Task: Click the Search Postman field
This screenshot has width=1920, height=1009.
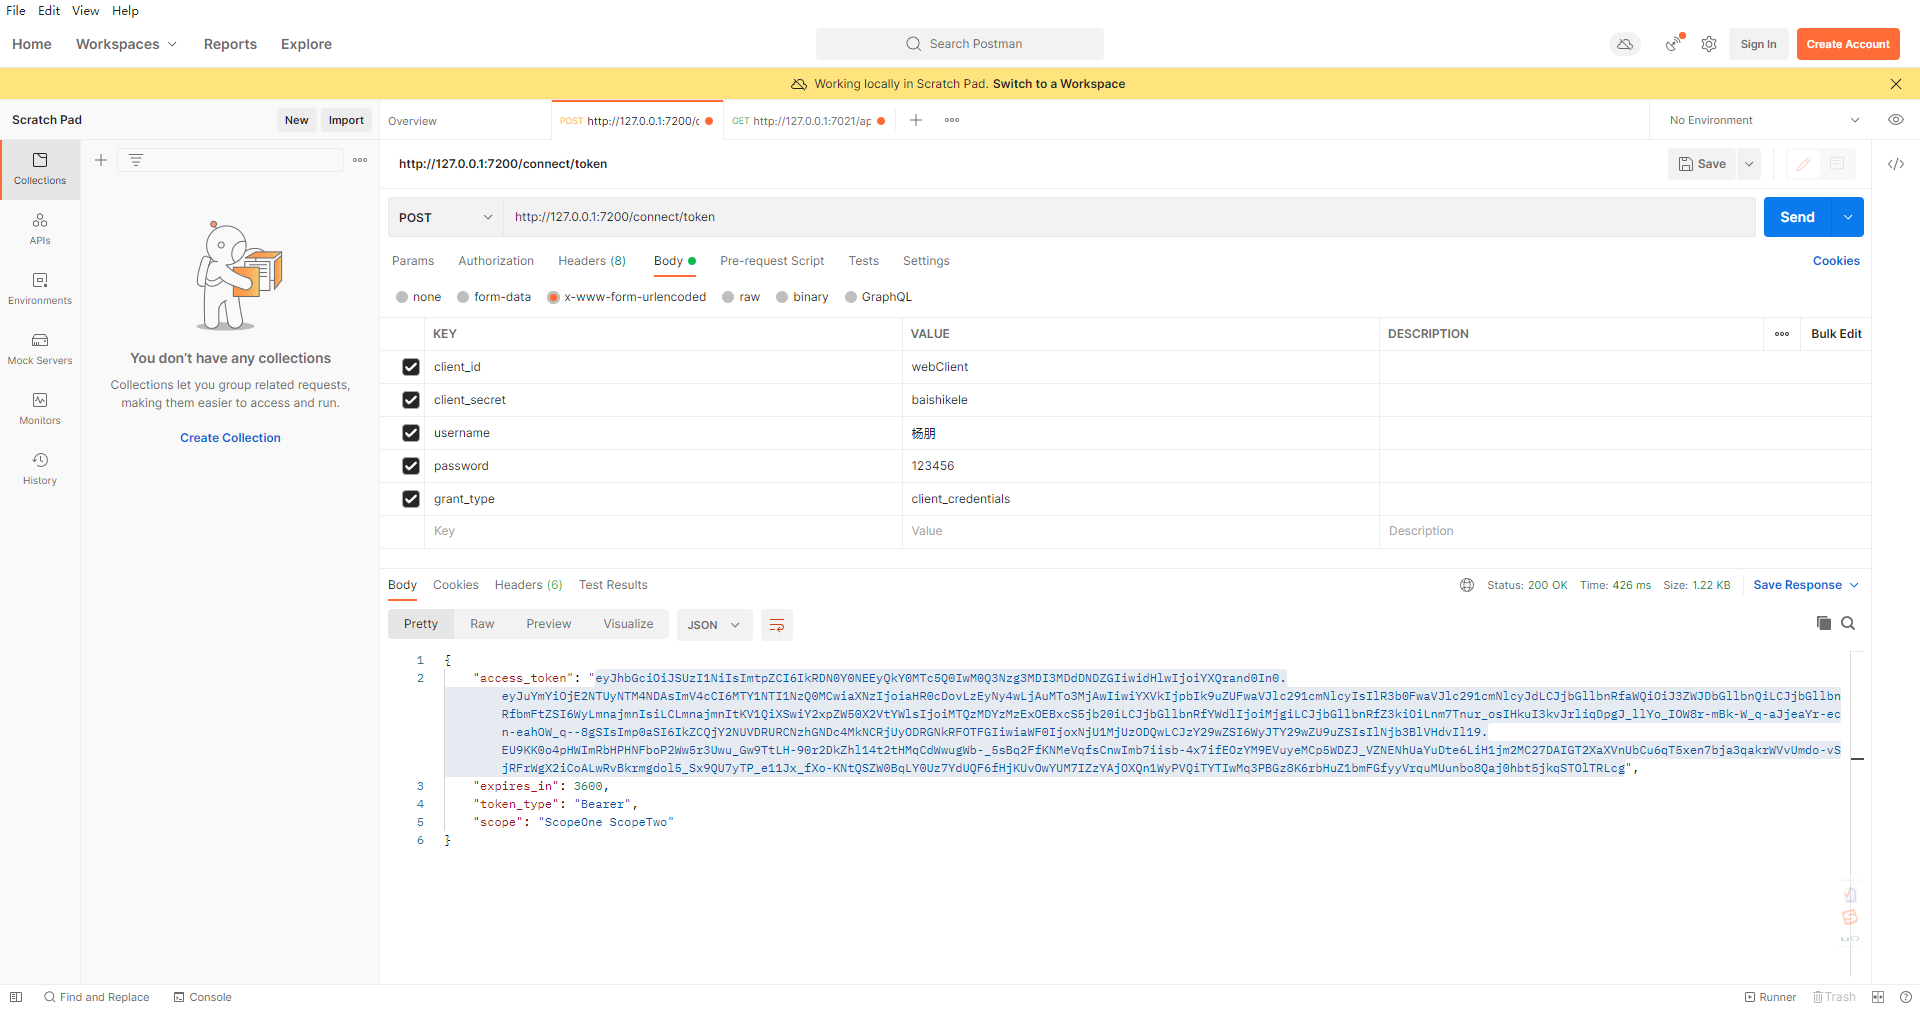Action: click(x=960, y=44)
